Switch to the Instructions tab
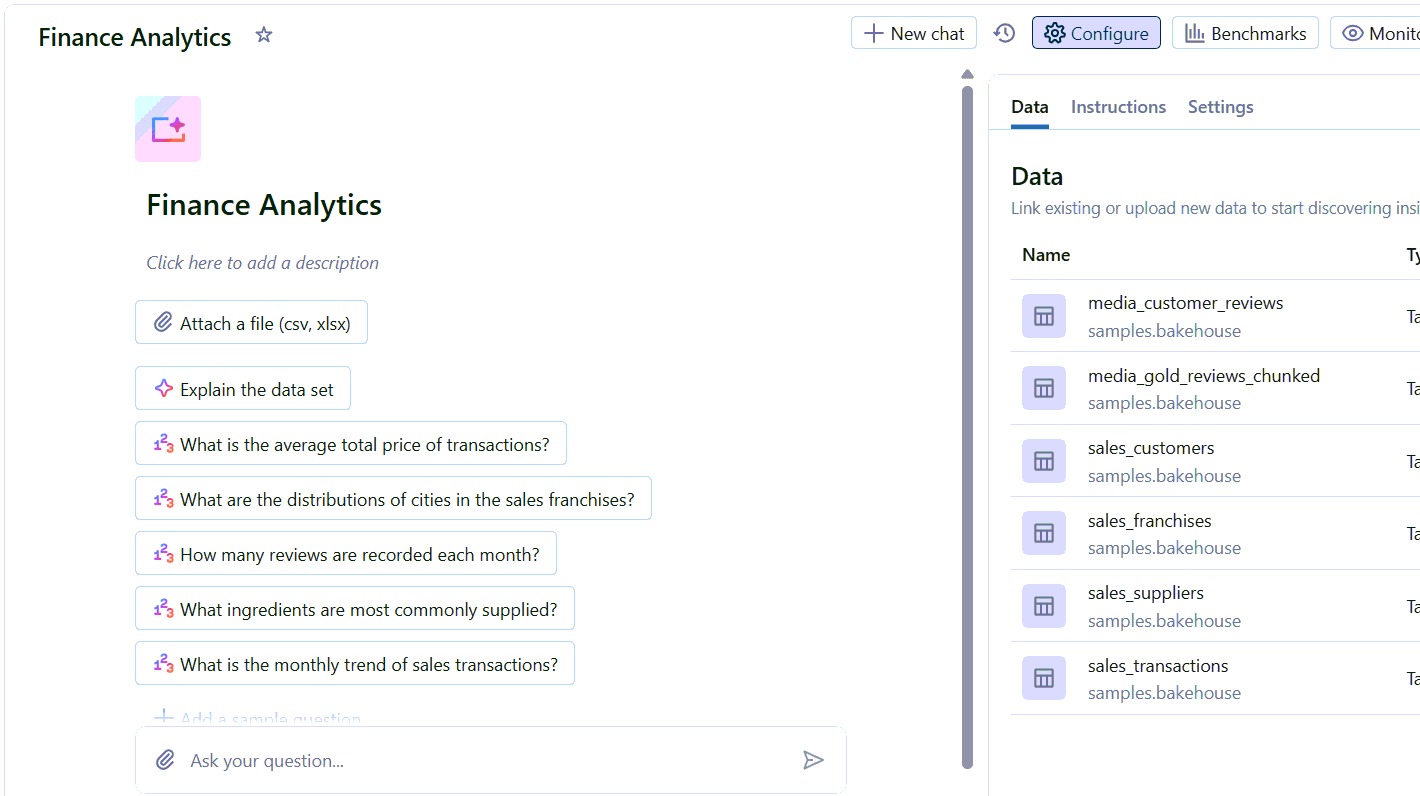This screenshot has width=1420, height=796. 1118,106
